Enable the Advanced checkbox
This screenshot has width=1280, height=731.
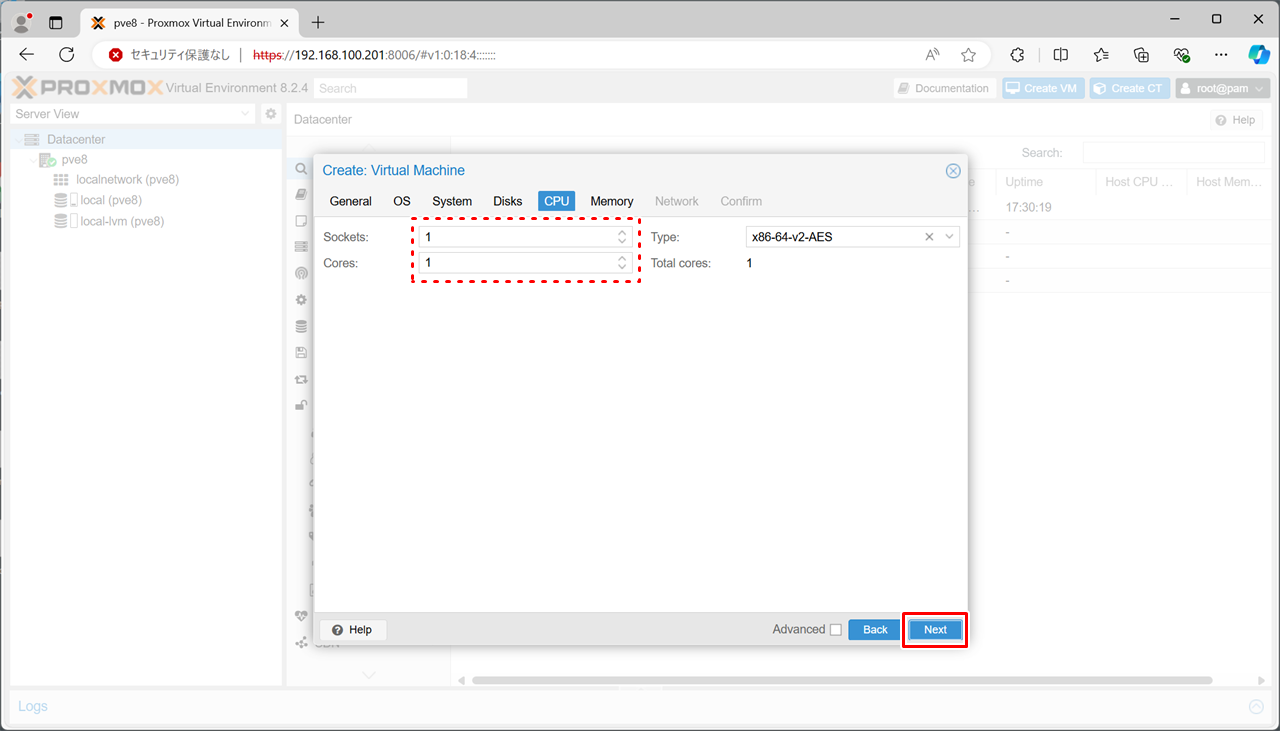[835, 630]
